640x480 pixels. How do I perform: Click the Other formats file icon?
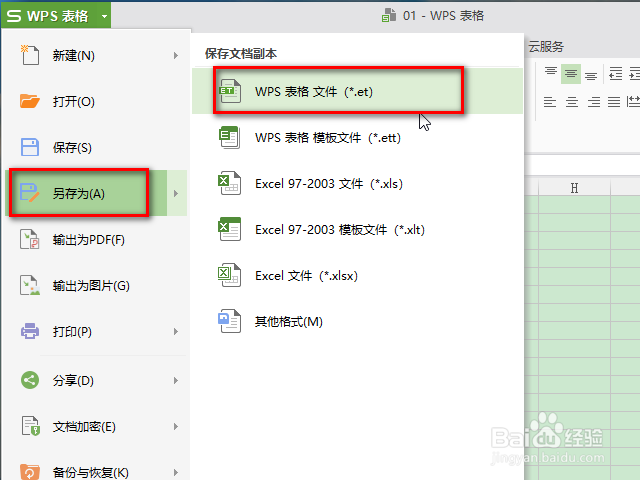pyautogui.click(x=230, y=321)
